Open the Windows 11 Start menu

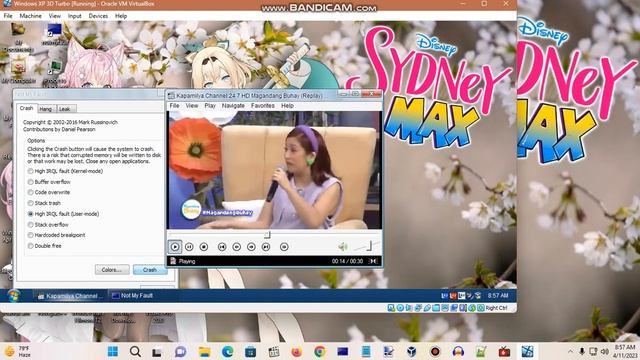click(x=113, y=351)
